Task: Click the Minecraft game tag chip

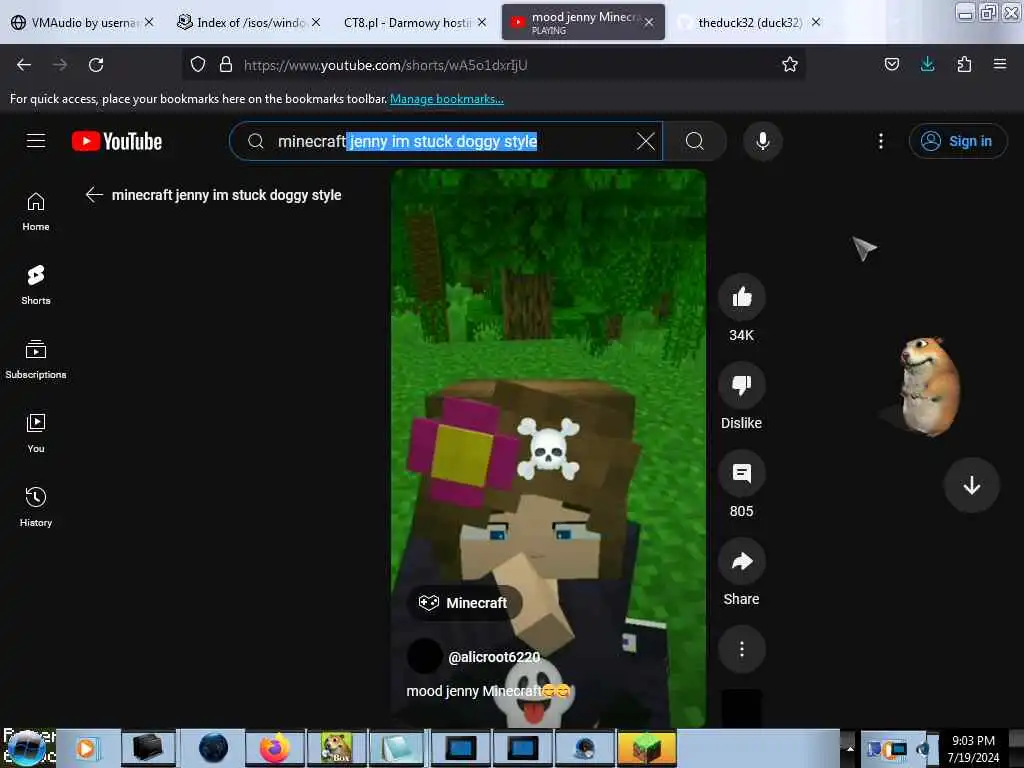Action: point(464,603)
